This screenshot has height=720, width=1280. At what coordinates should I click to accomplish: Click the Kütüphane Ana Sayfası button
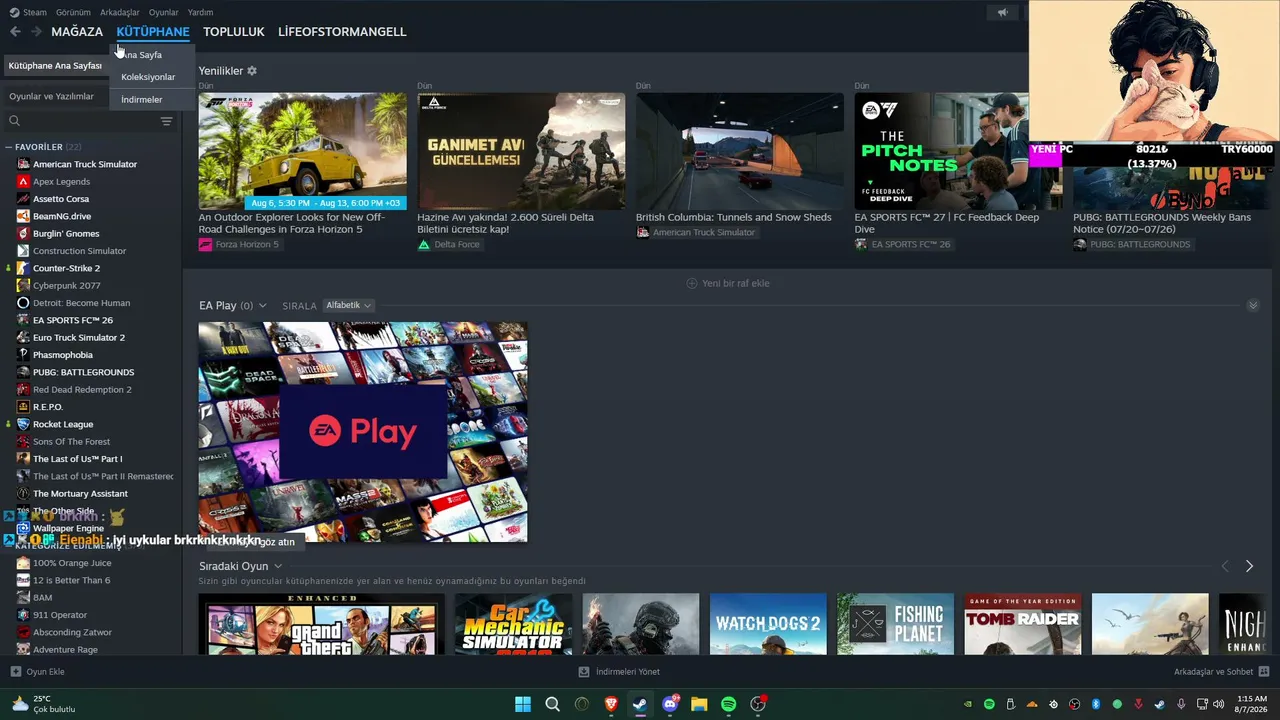[55, 66]
